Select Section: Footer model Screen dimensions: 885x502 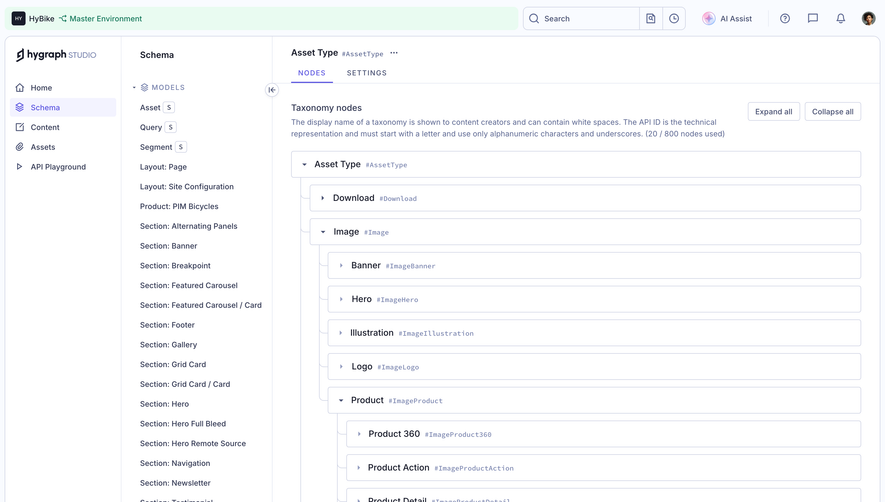coord(167,325)
